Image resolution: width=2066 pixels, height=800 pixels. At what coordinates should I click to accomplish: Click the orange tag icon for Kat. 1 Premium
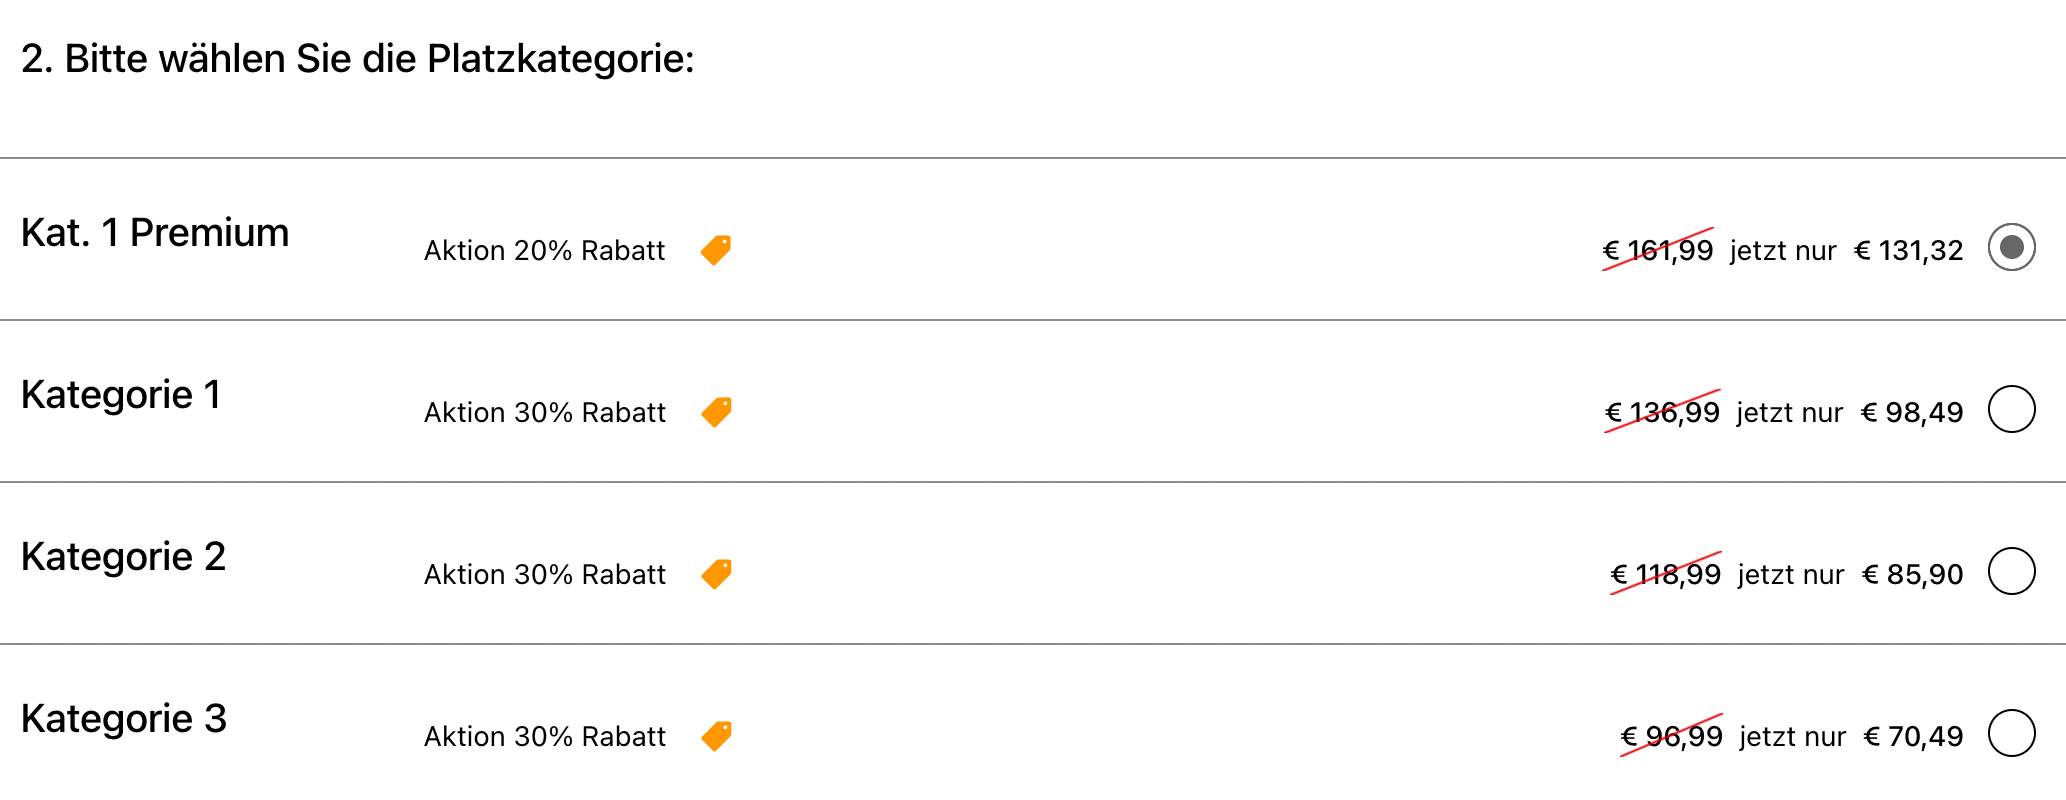716,250
